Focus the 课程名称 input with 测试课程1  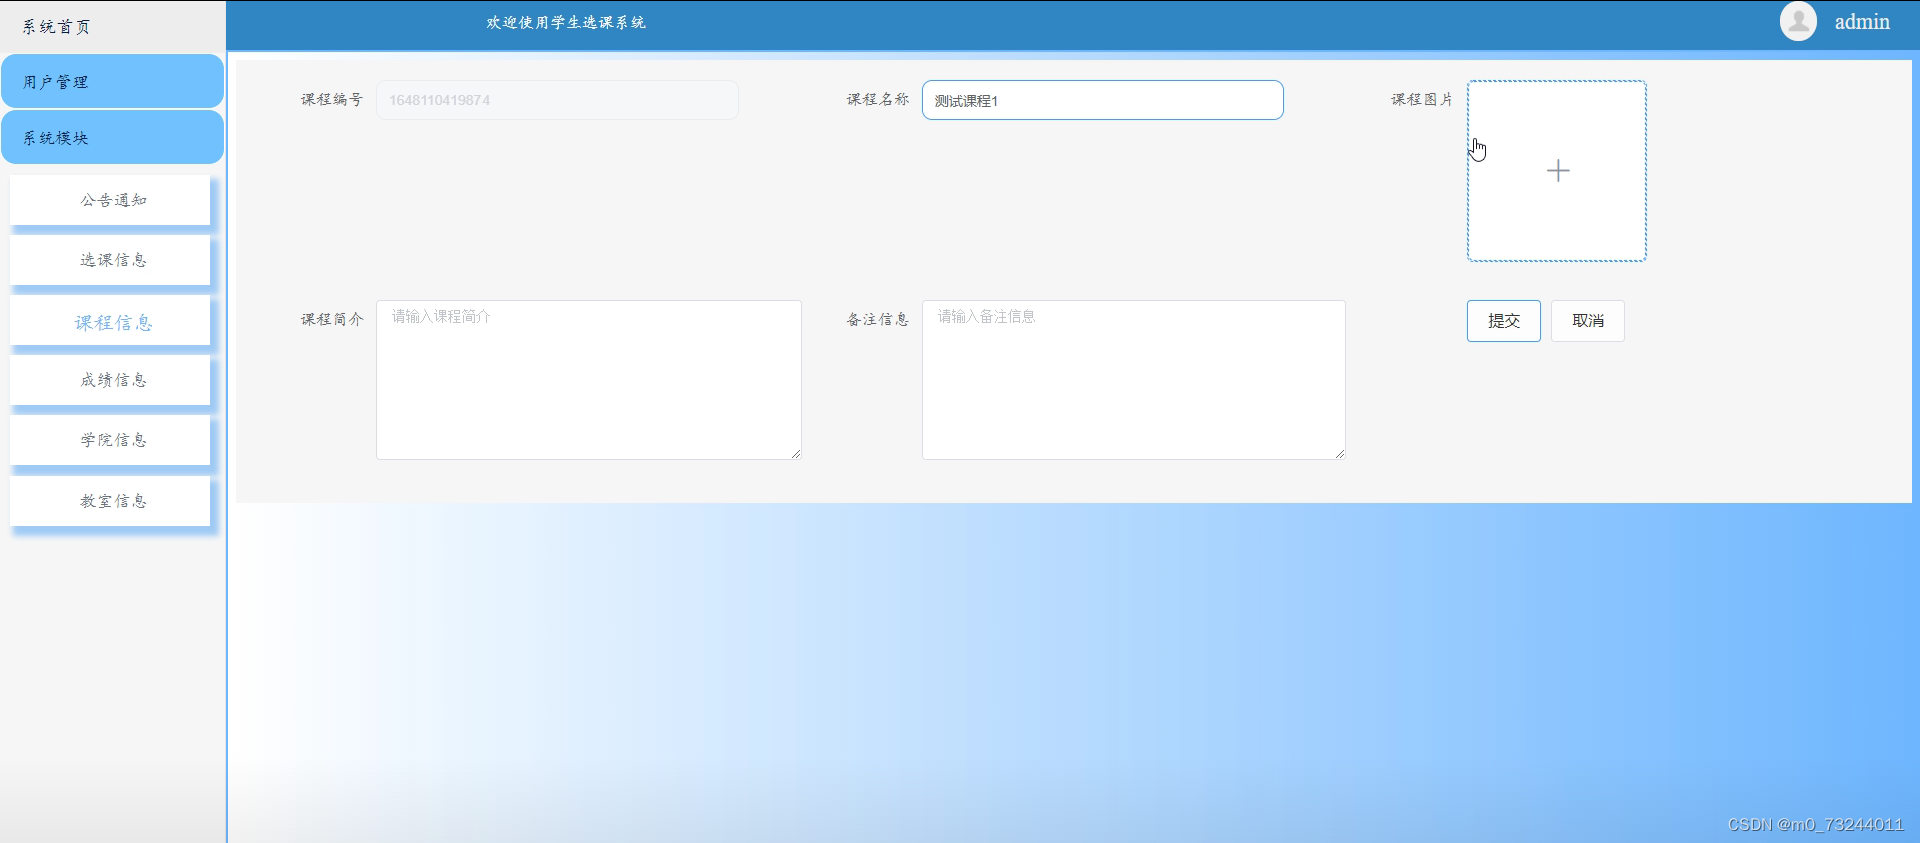point(1102,100)
